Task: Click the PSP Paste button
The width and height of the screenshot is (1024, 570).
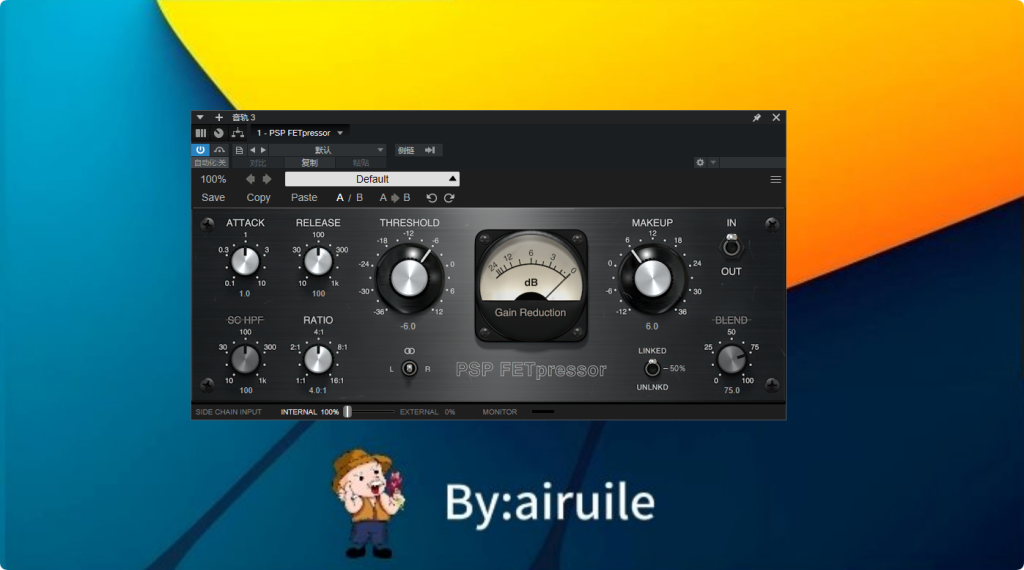Action: 304,198
